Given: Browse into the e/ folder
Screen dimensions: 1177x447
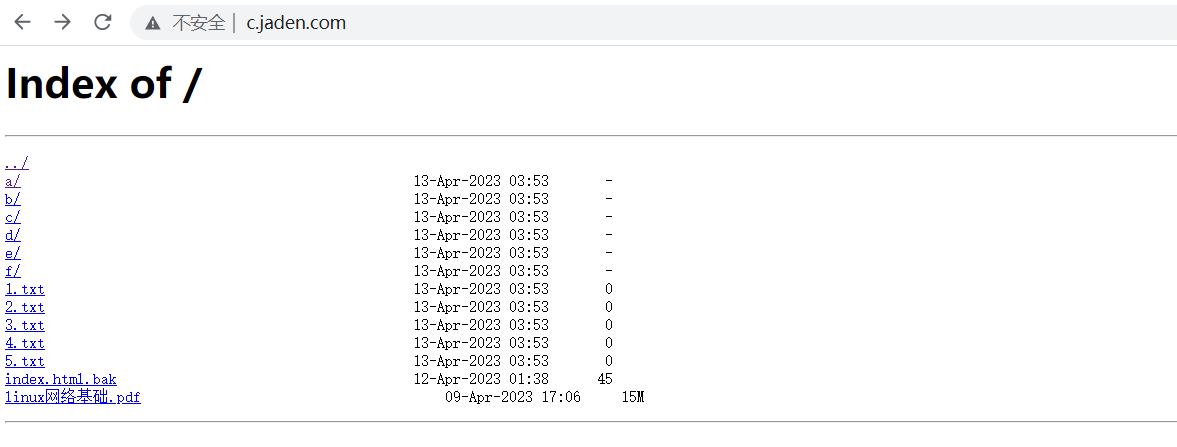Looking at the screenshot, I should click(x=13, y=253).
